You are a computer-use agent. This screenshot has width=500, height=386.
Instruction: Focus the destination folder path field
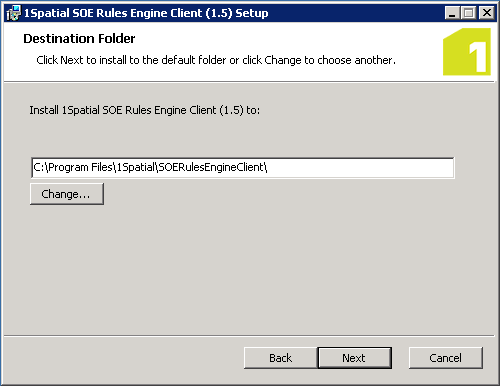tap(243, 168)
